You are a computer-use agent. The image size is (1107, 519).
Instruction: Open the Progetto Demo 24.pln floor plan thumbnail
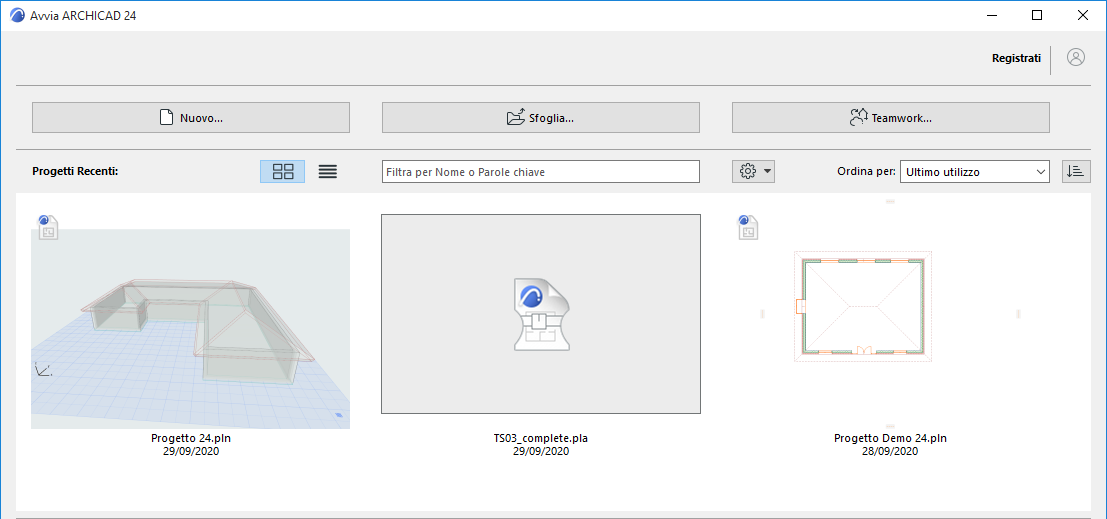click(x=863, y=306)
